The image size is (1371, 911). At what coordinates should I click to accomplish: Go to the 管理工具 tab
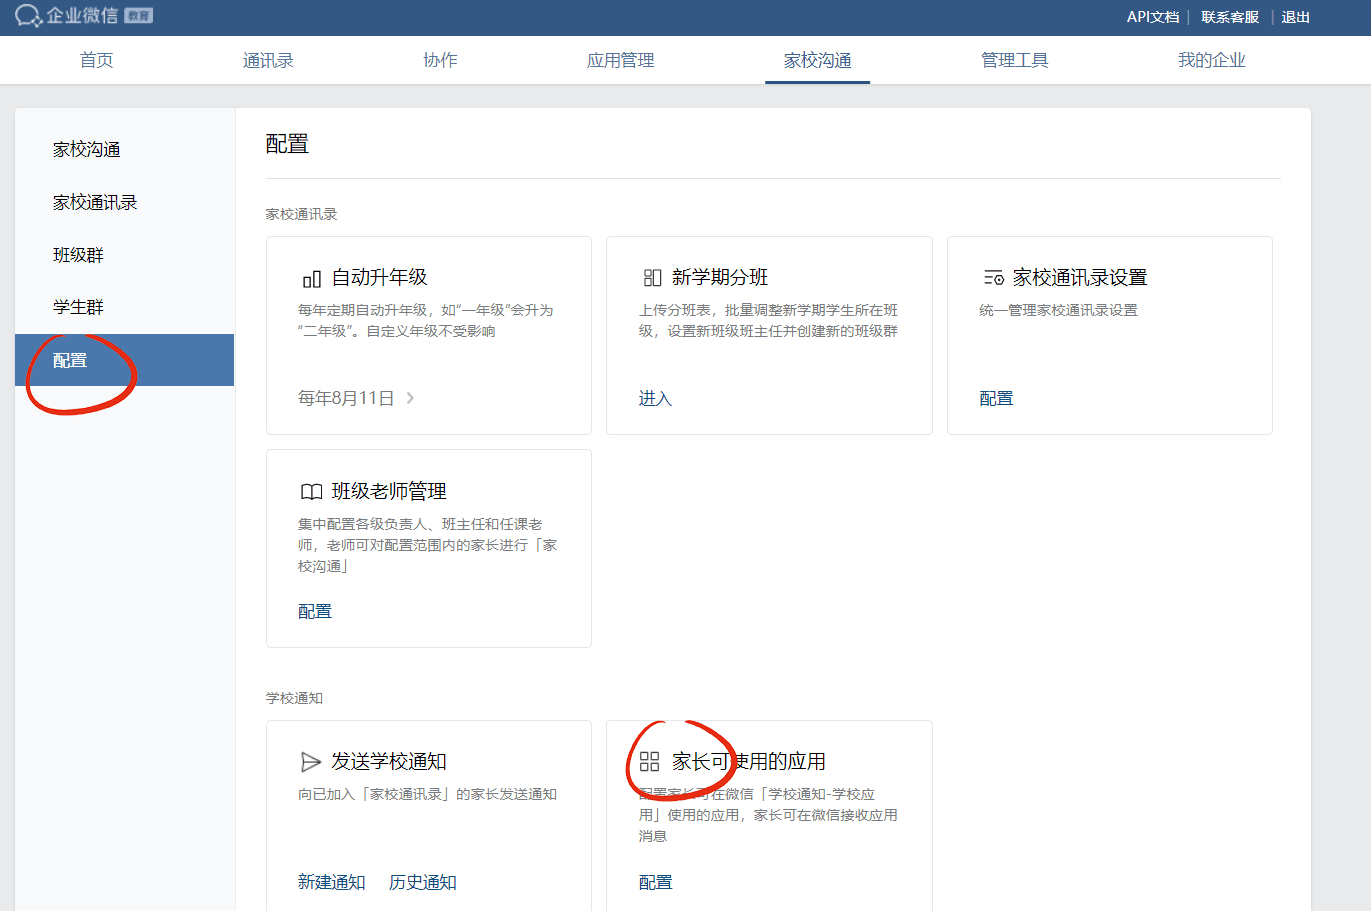pos(1014,60)
